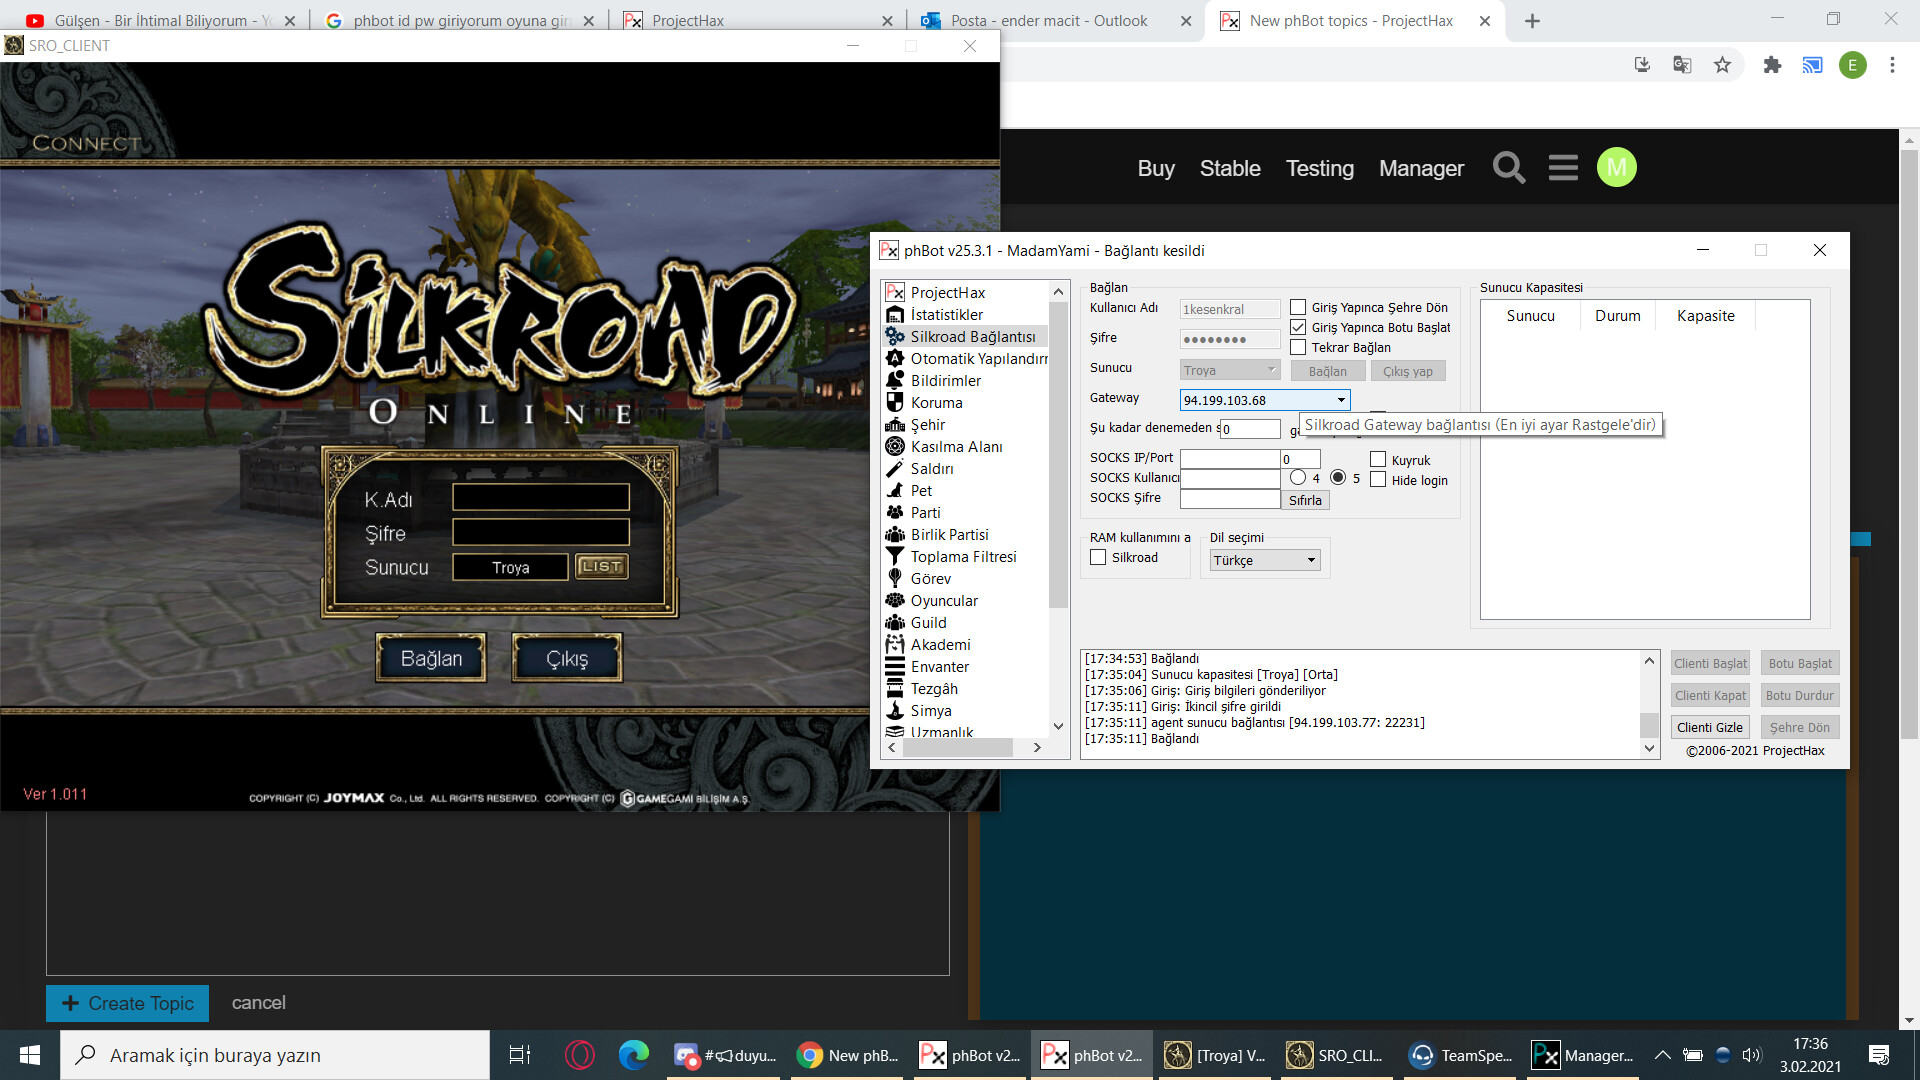This screenshot has height=1080, width=1920.
Task: Click the Simya flask icon
Action: [x=895, y=711]
